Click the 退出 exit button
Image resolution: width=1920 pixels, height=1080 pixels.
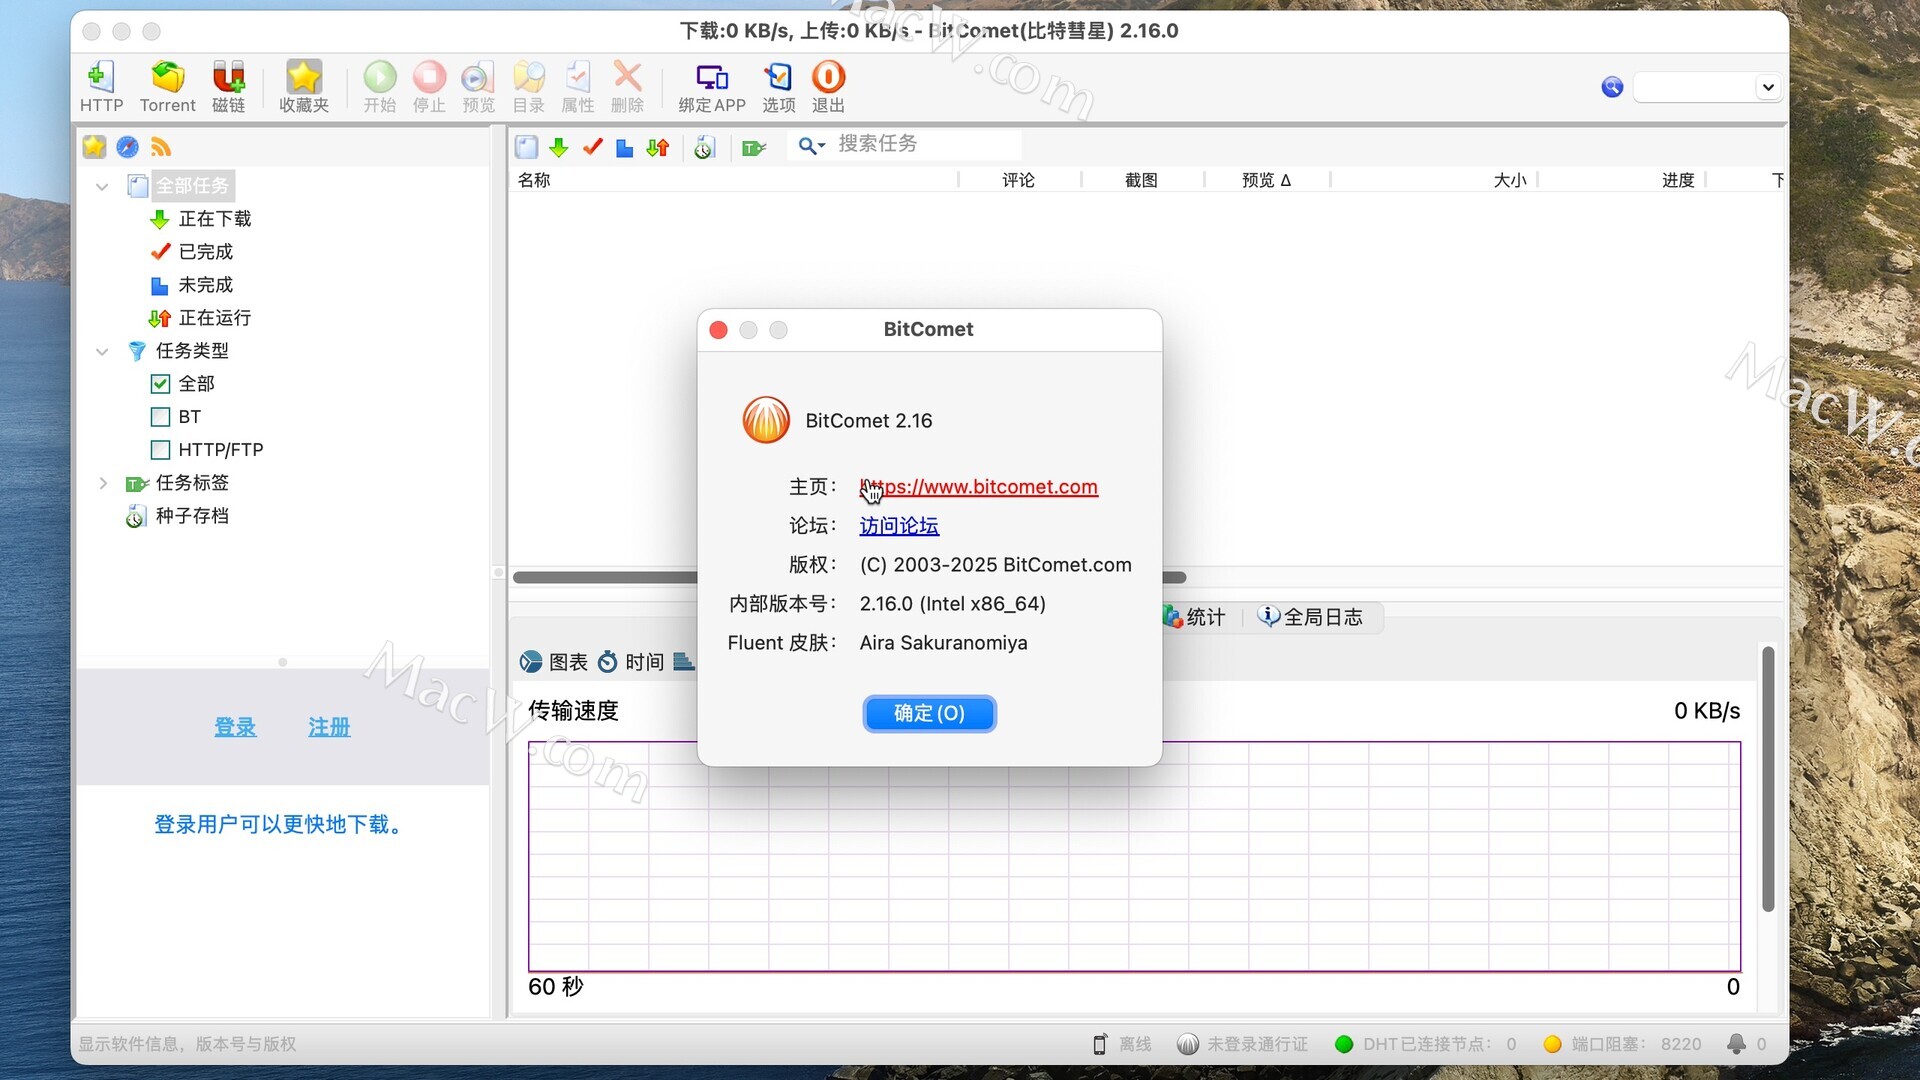[828, 87]
